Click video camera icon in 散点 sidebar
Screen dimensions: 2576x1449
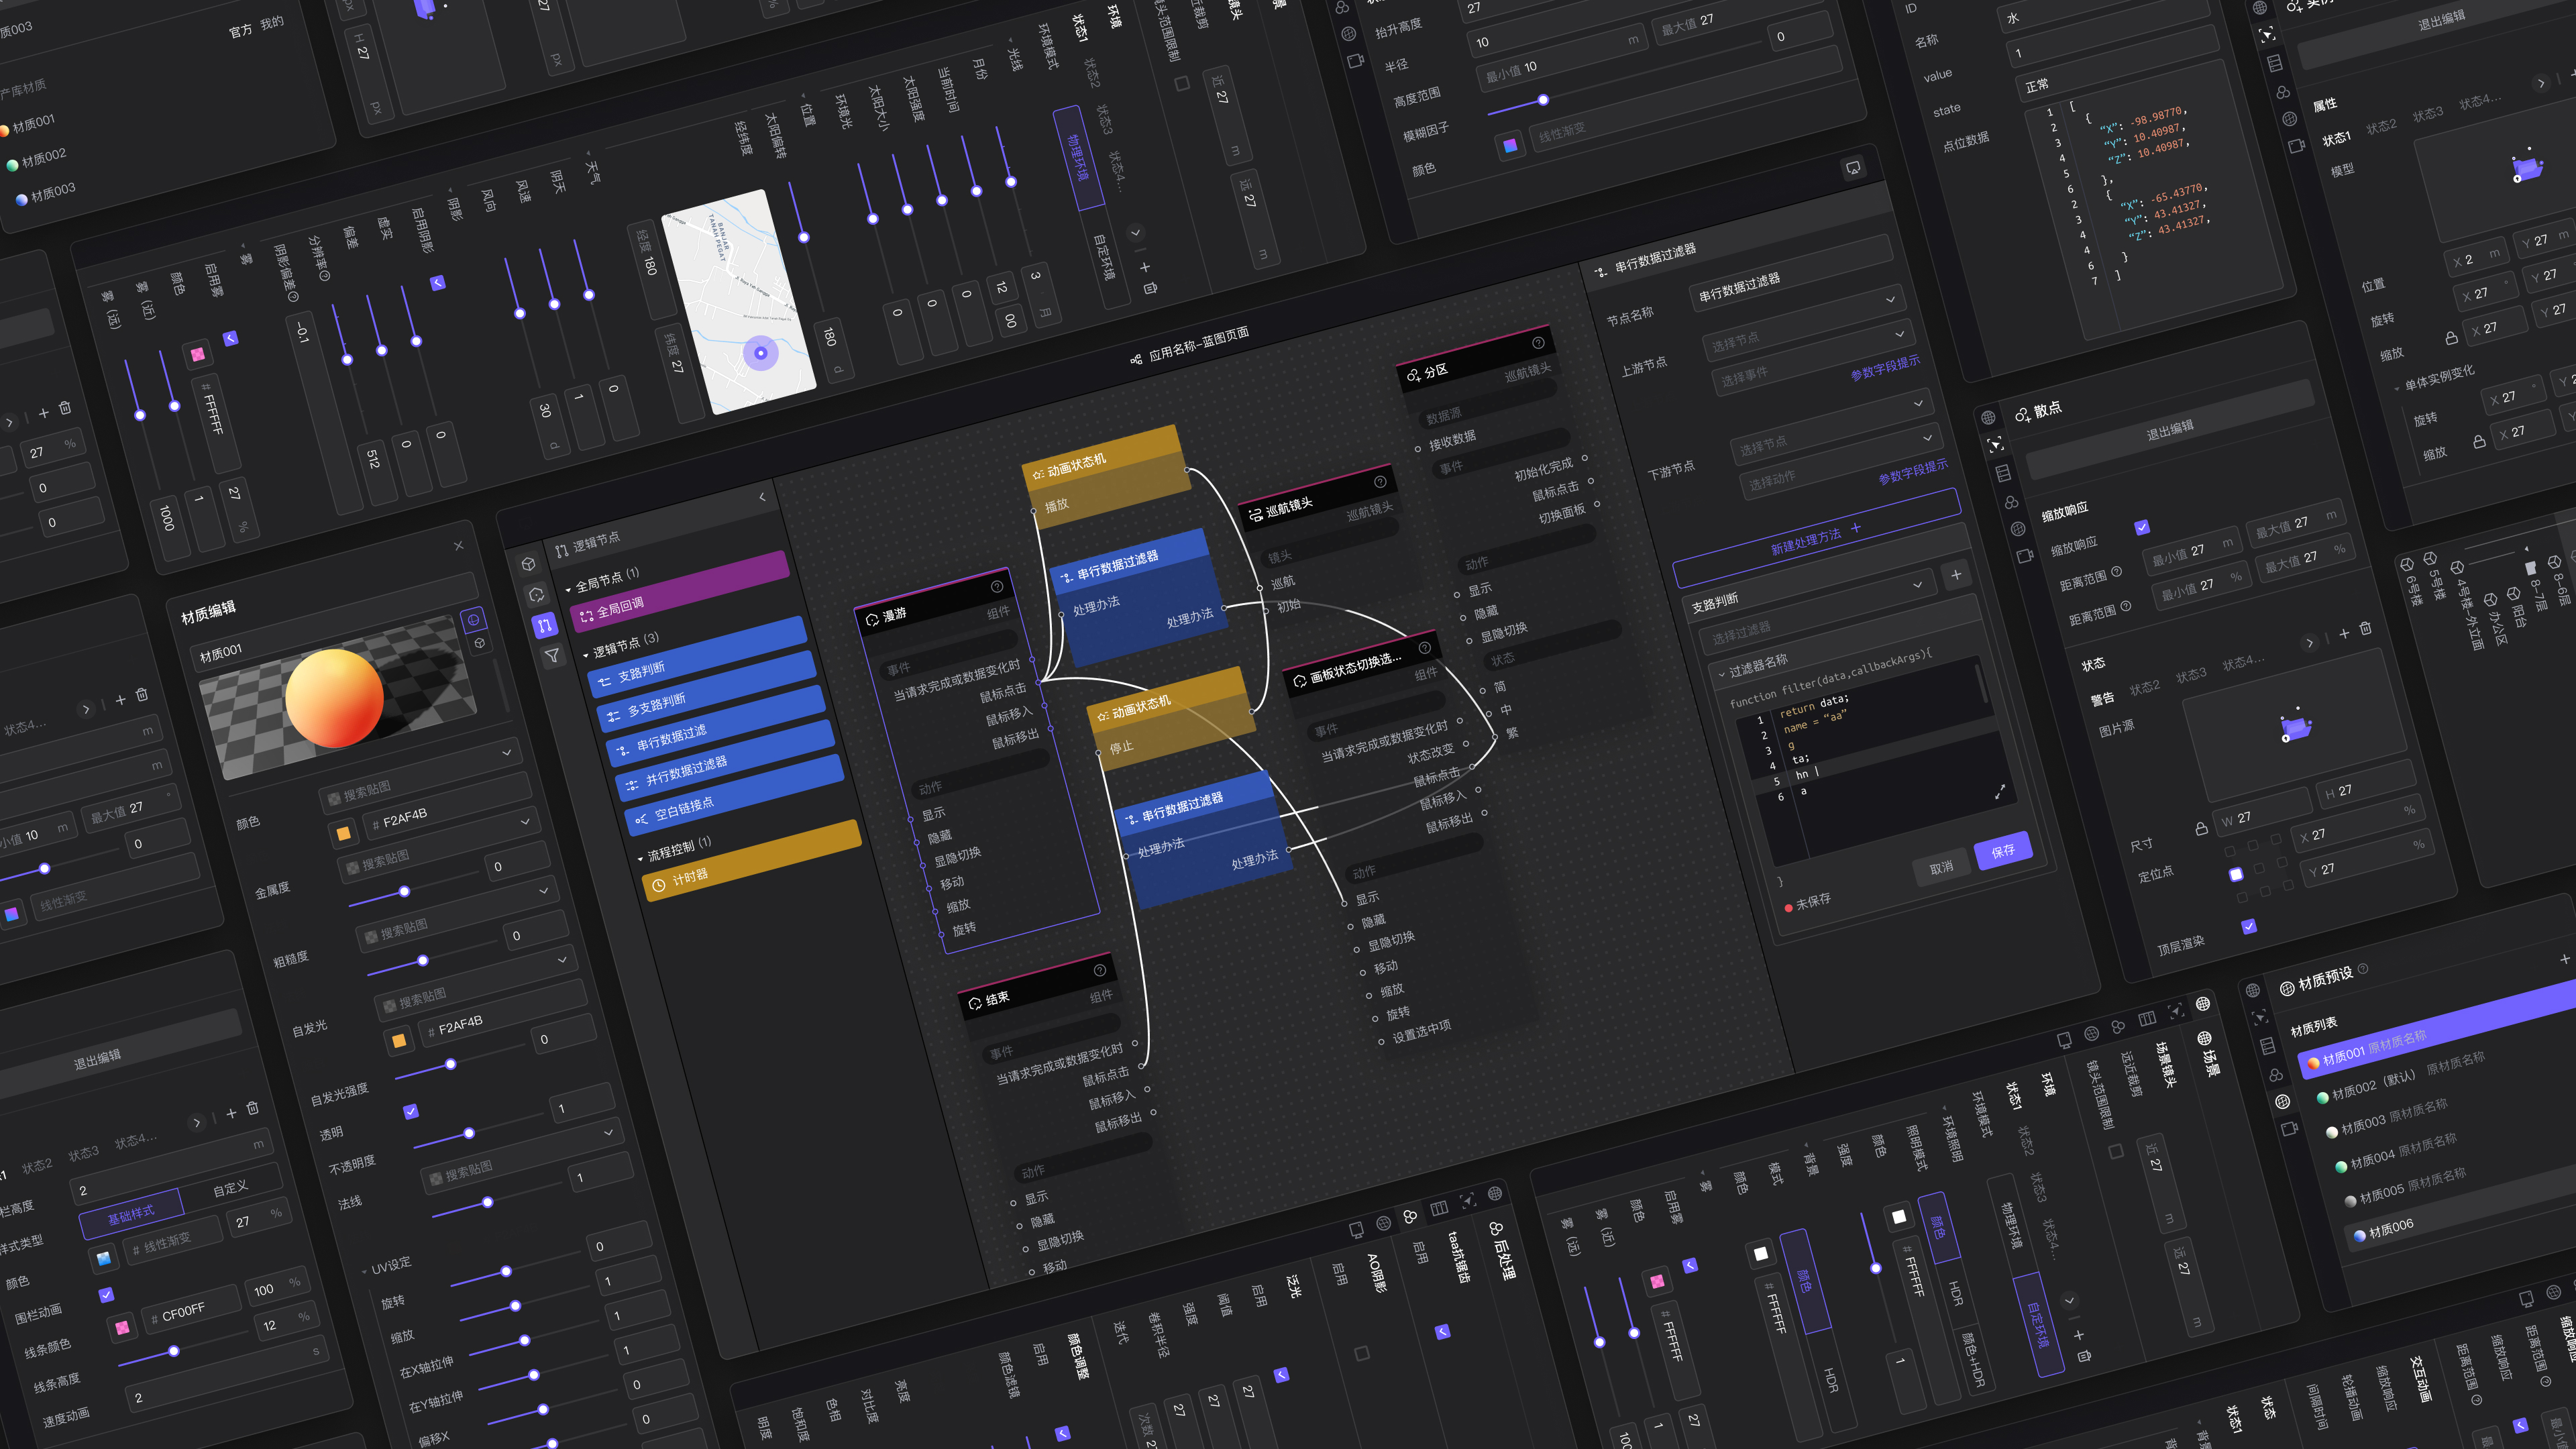coord(2025,556)
